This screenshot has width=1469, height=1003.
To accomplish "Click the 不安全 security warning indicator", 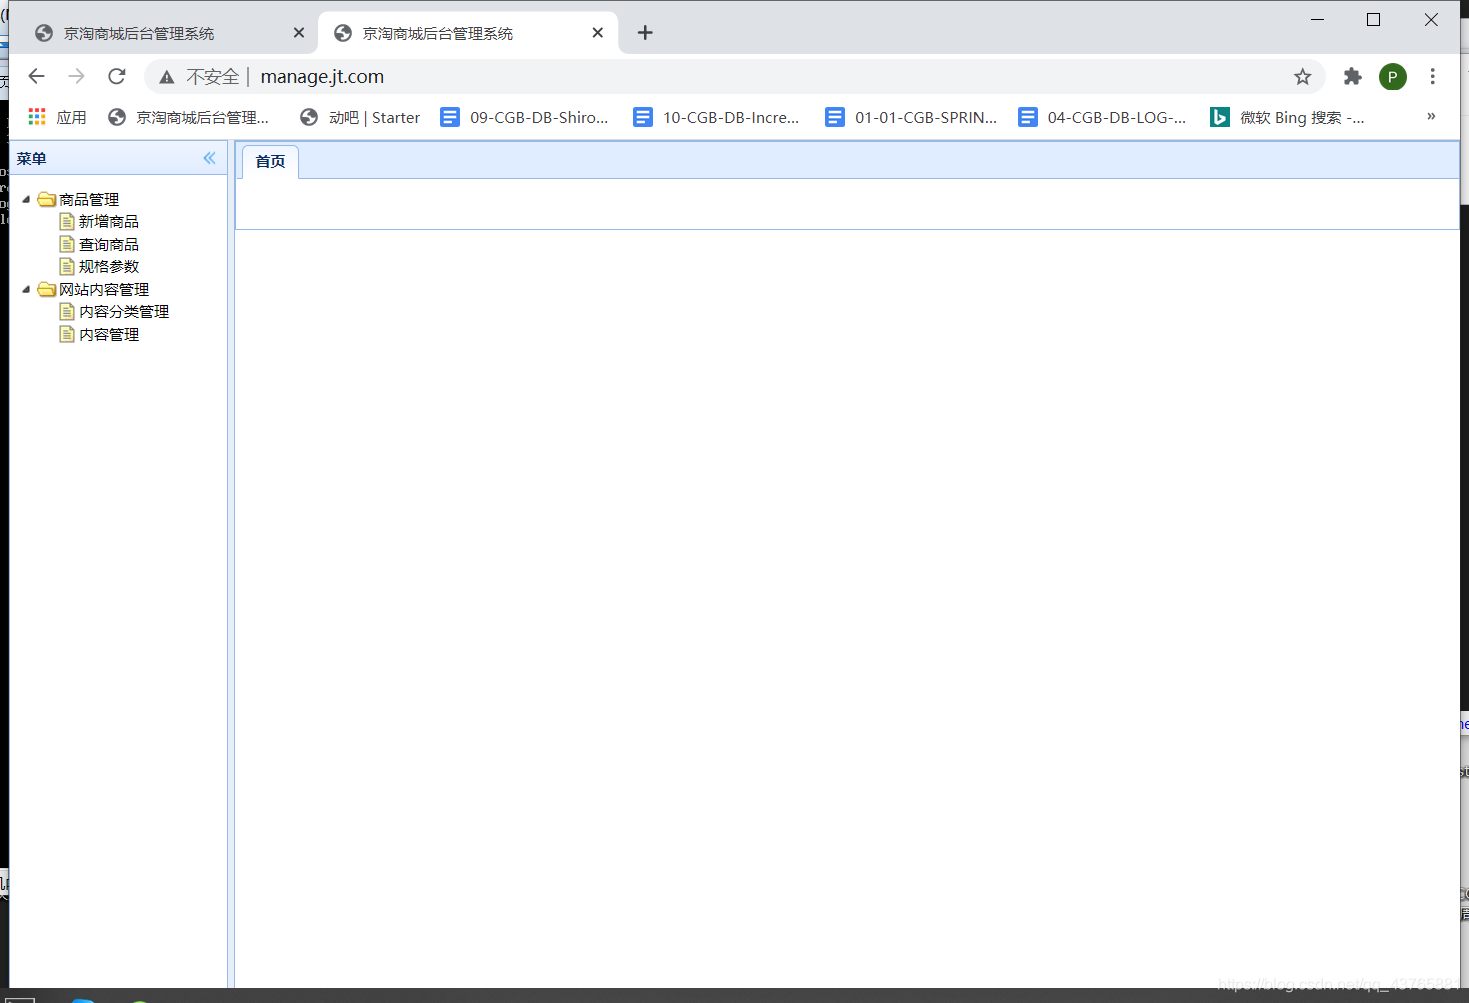I will coord(199,76).
